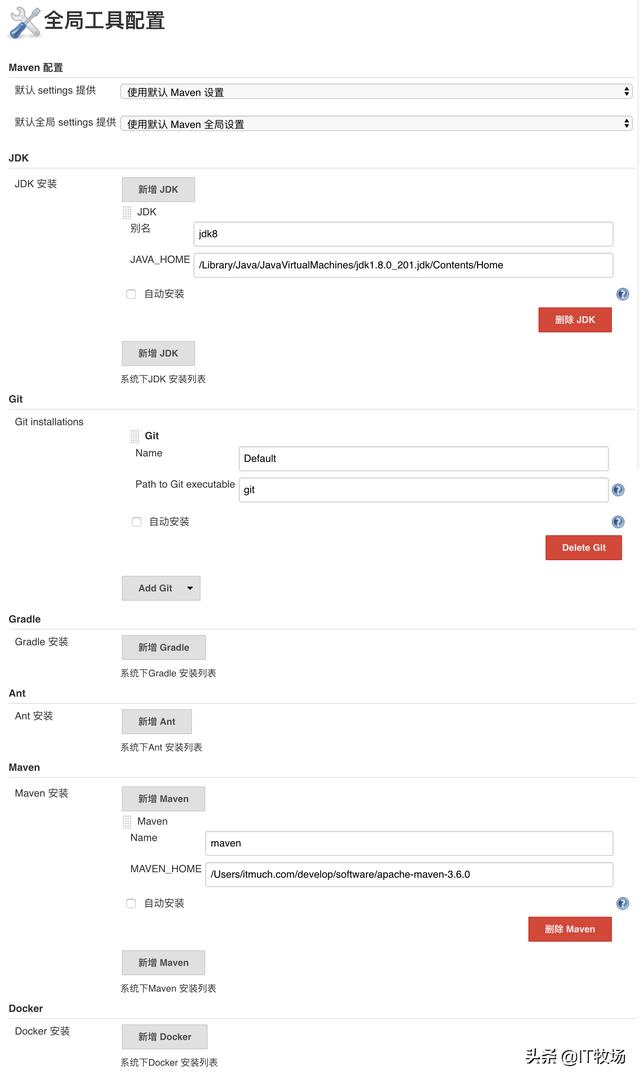Screen dimensions: 640x1079
Task: Click the upper 新增 Maven button
Action: (163, 799)
